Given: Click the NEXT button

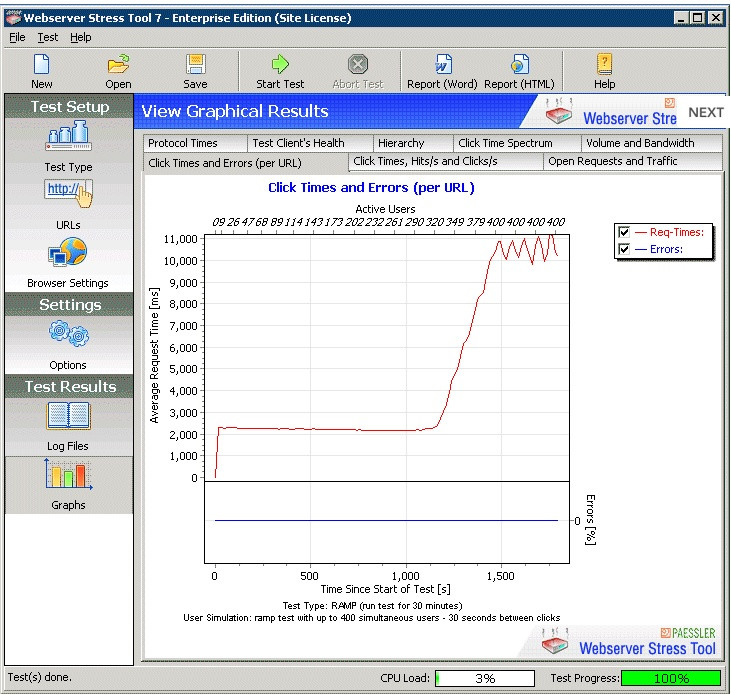Looking at the screenshot, I should [706, 112].
